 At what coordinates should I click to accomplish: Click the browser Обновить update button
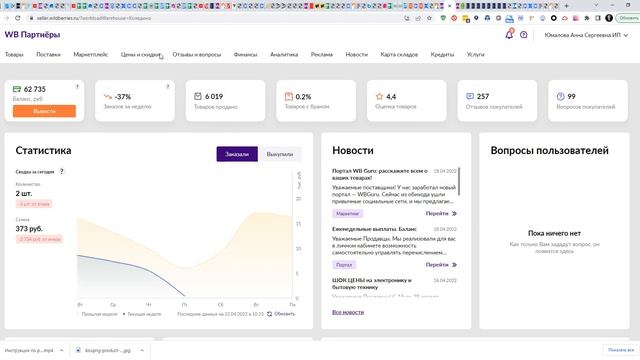coord(628,18)
